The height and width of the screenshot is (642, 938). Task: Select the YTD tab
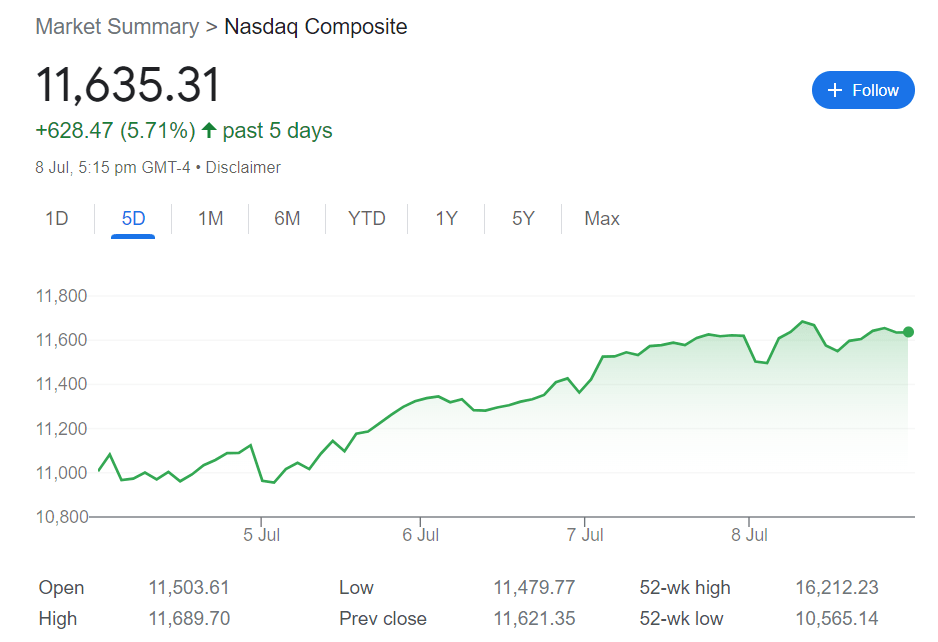coord(367,218)
